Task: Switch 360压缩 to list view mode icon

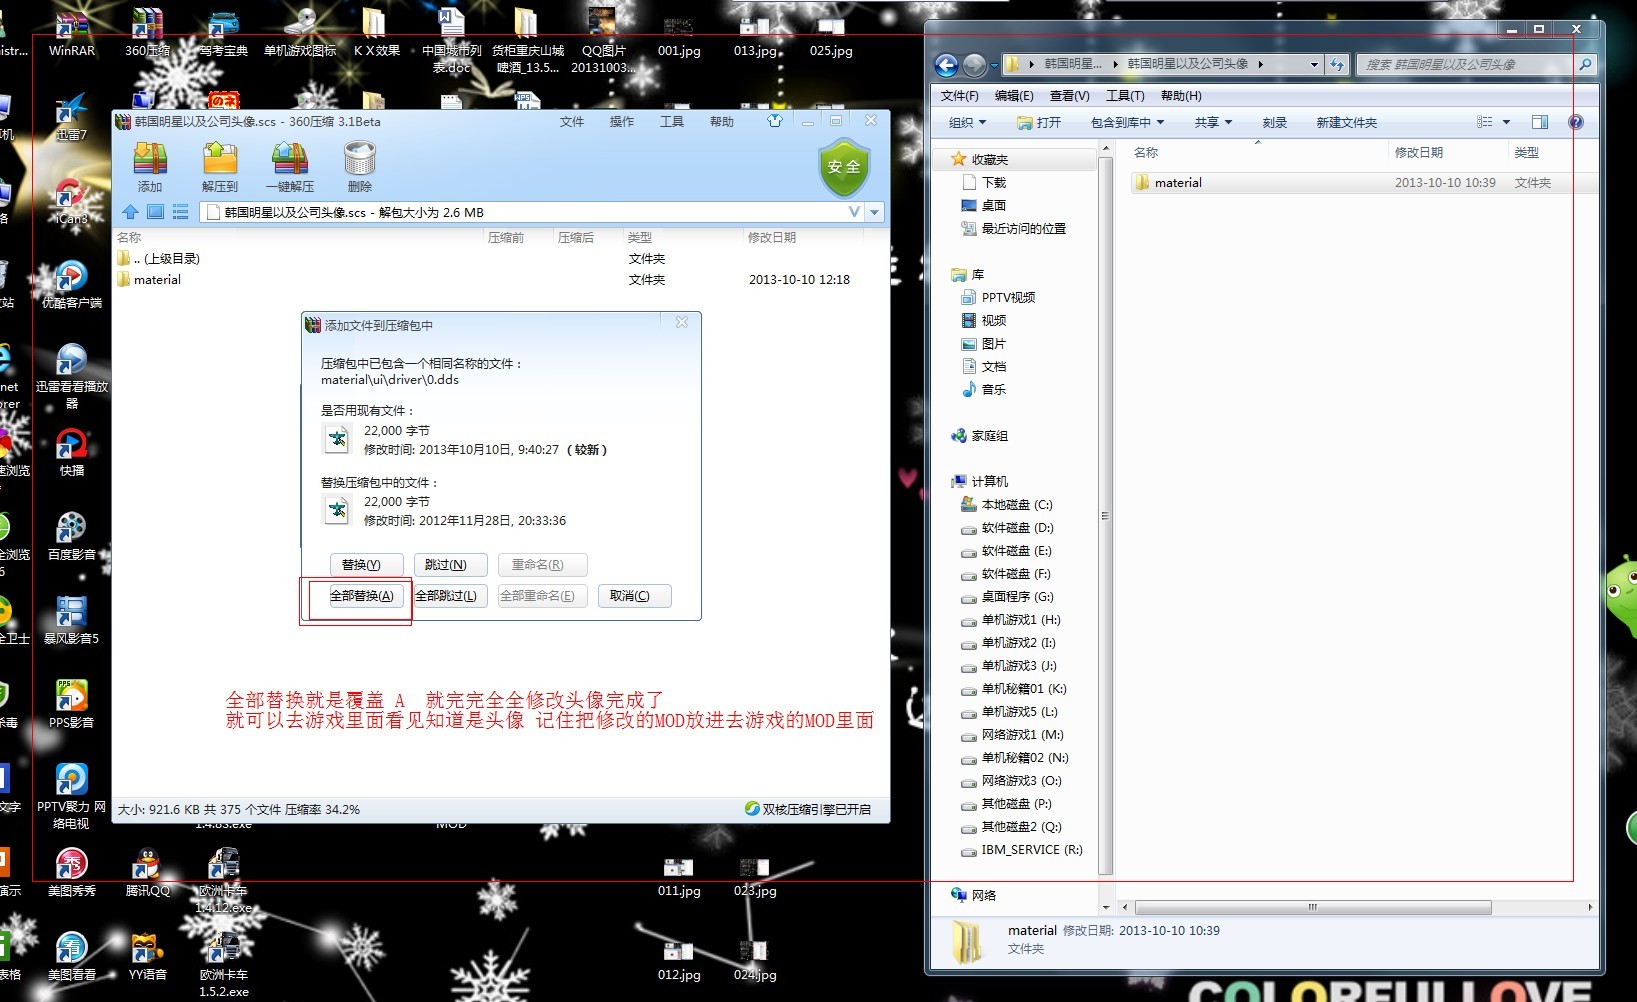Action: point(181,212)
